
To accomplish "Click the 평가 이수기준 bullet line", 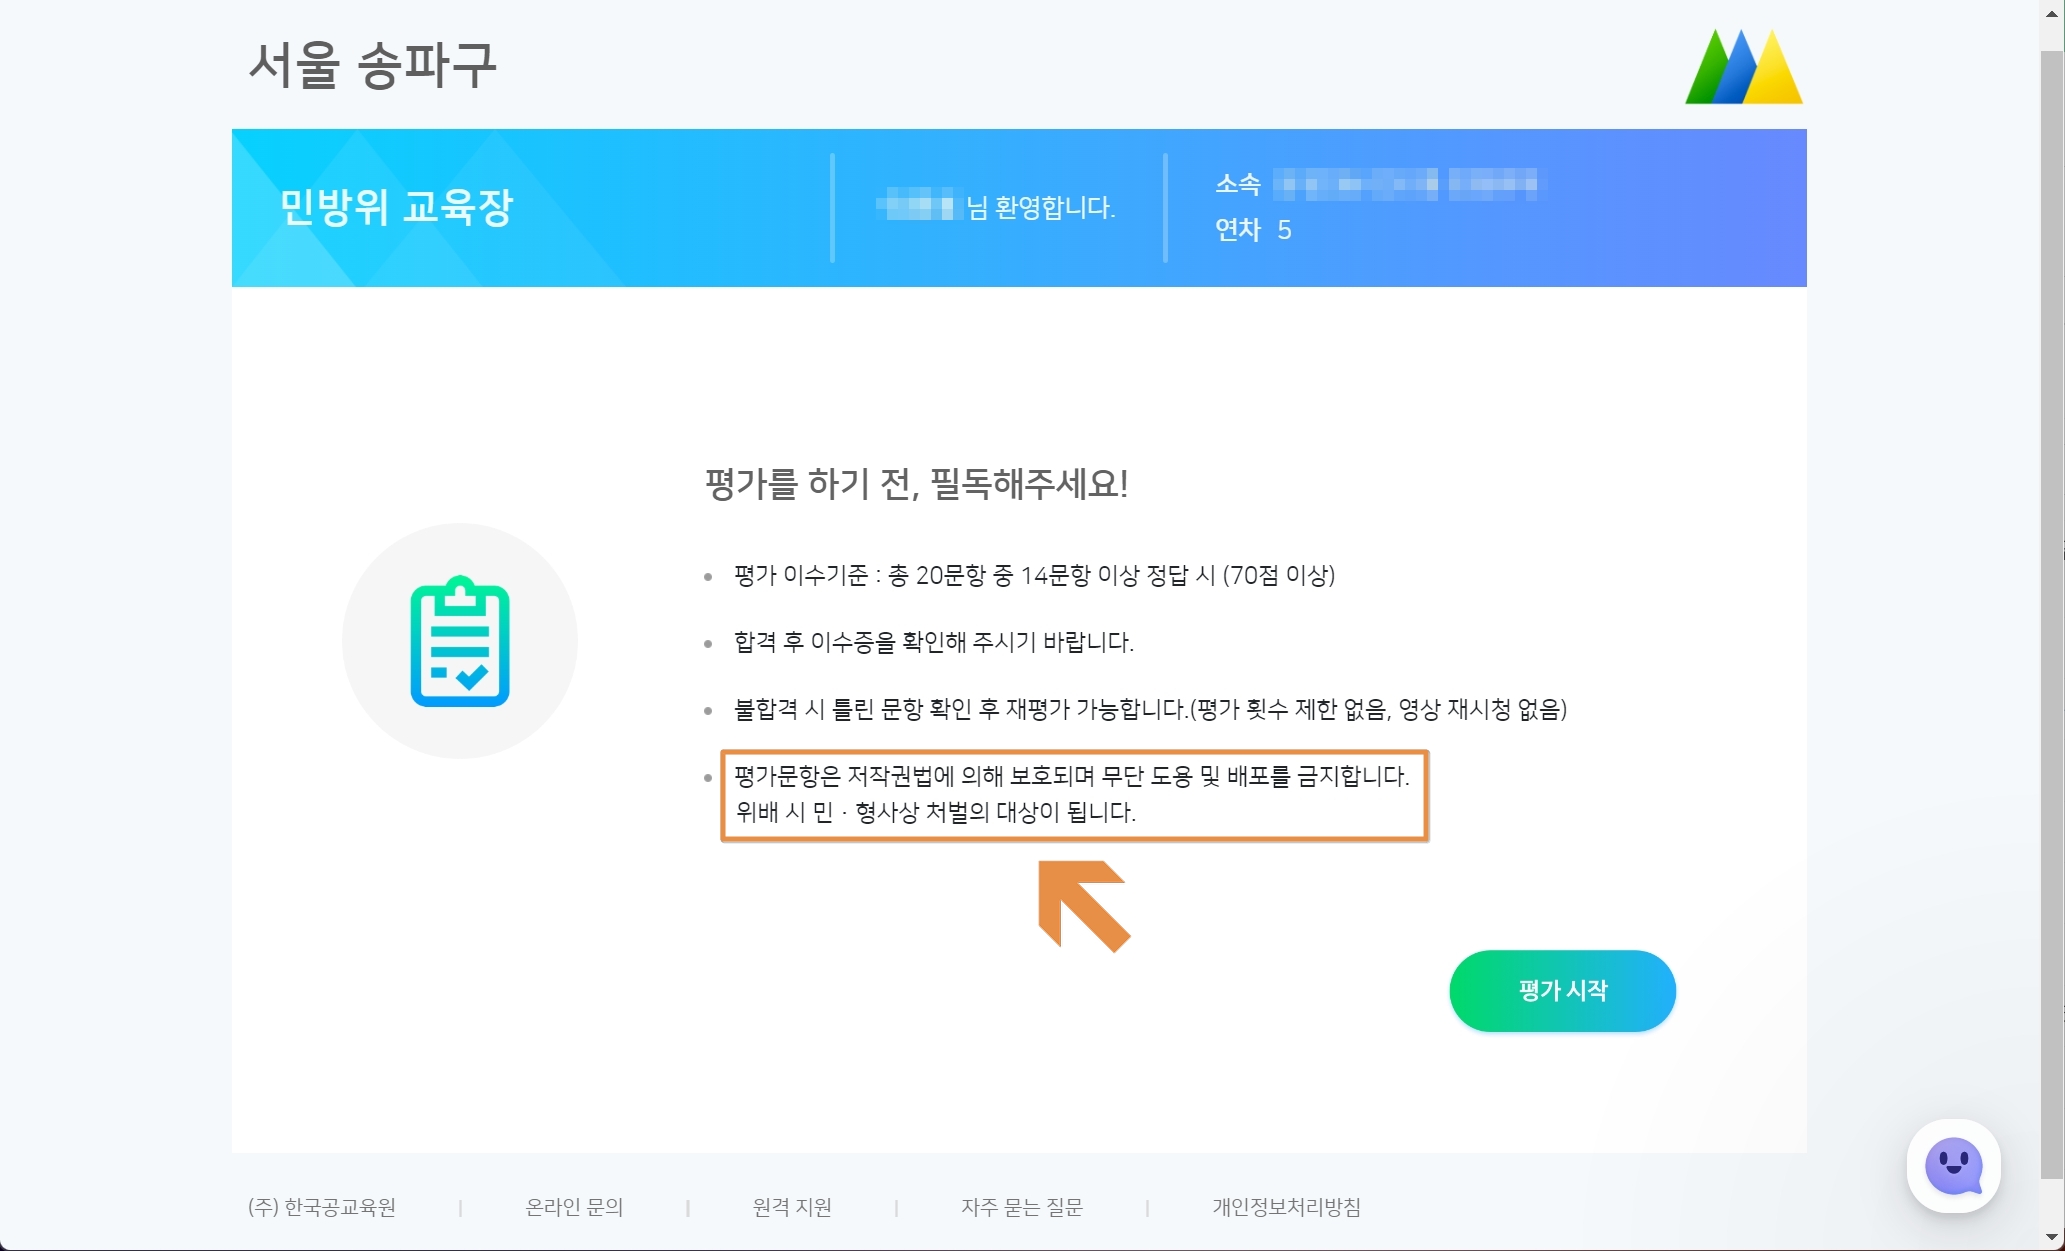I will (x=1034, y=575).
